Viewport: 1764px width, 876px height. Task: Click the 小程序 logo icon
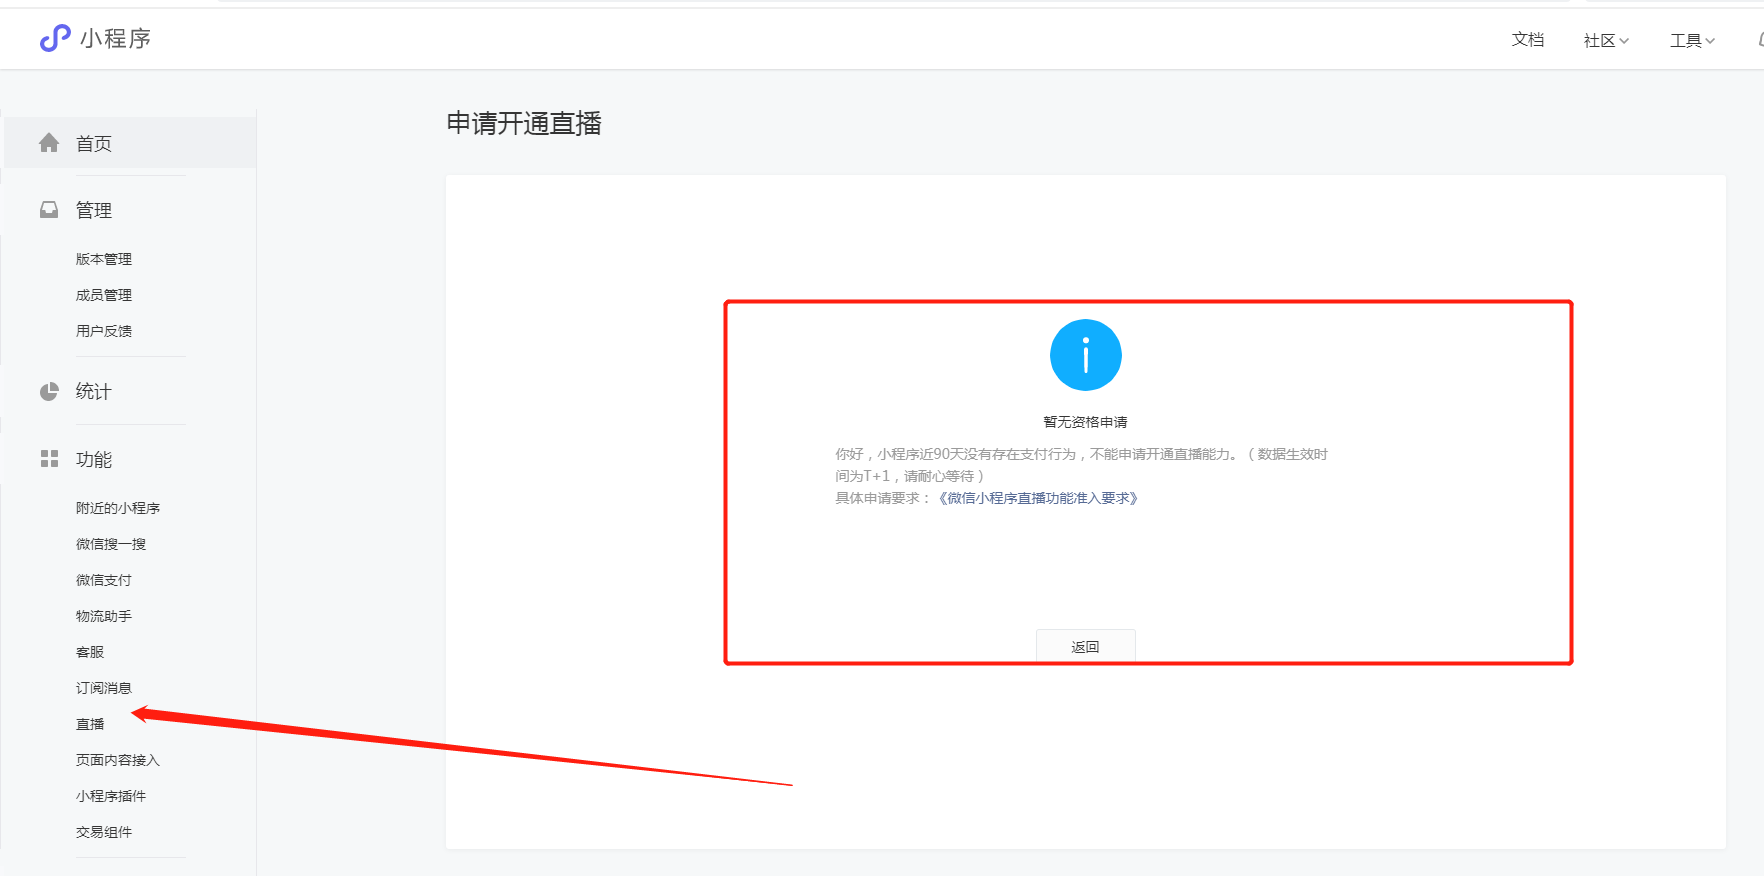(55, 38)
